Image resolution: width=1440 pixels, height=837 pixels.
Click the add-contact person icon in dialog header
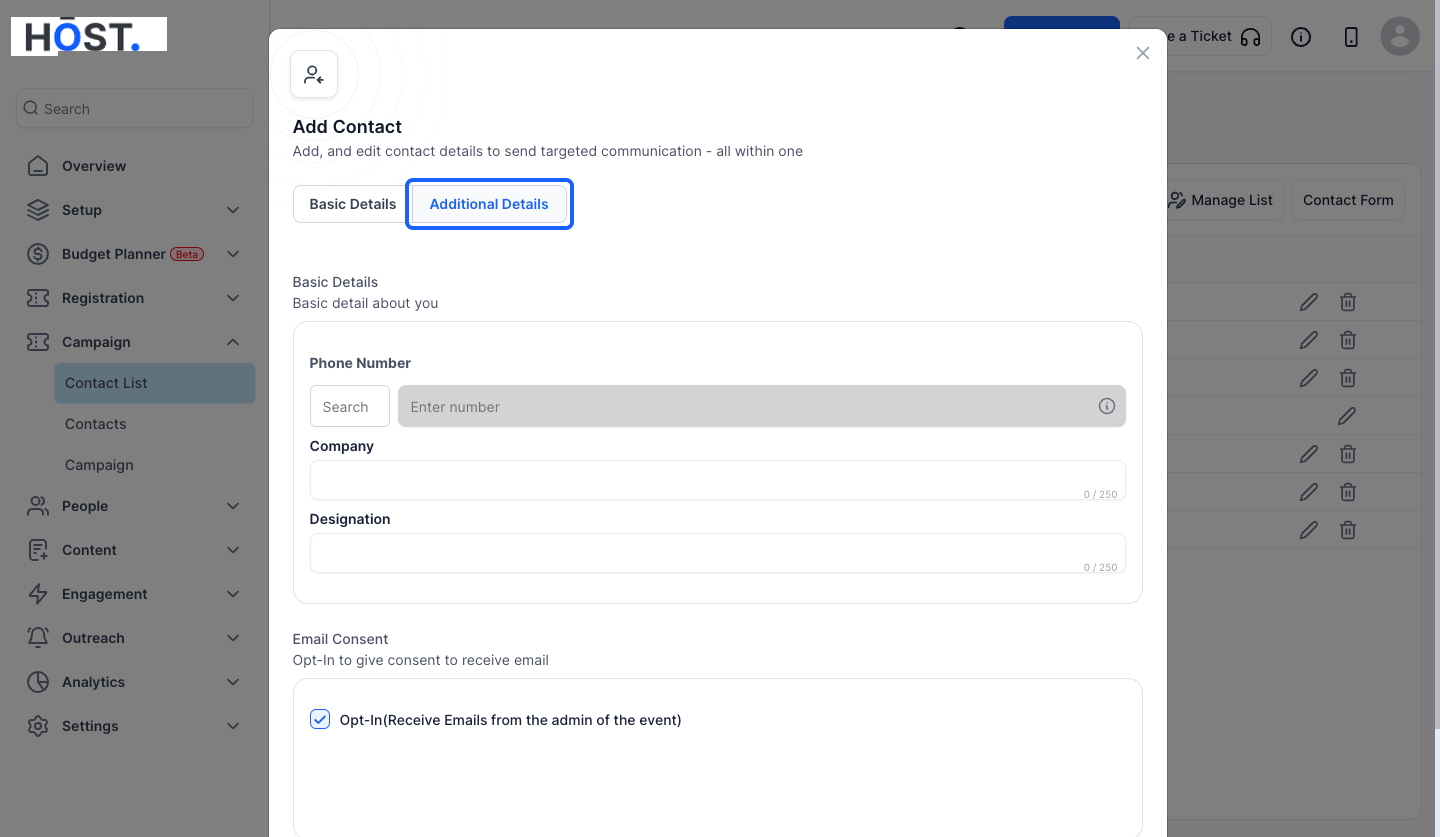314,74
